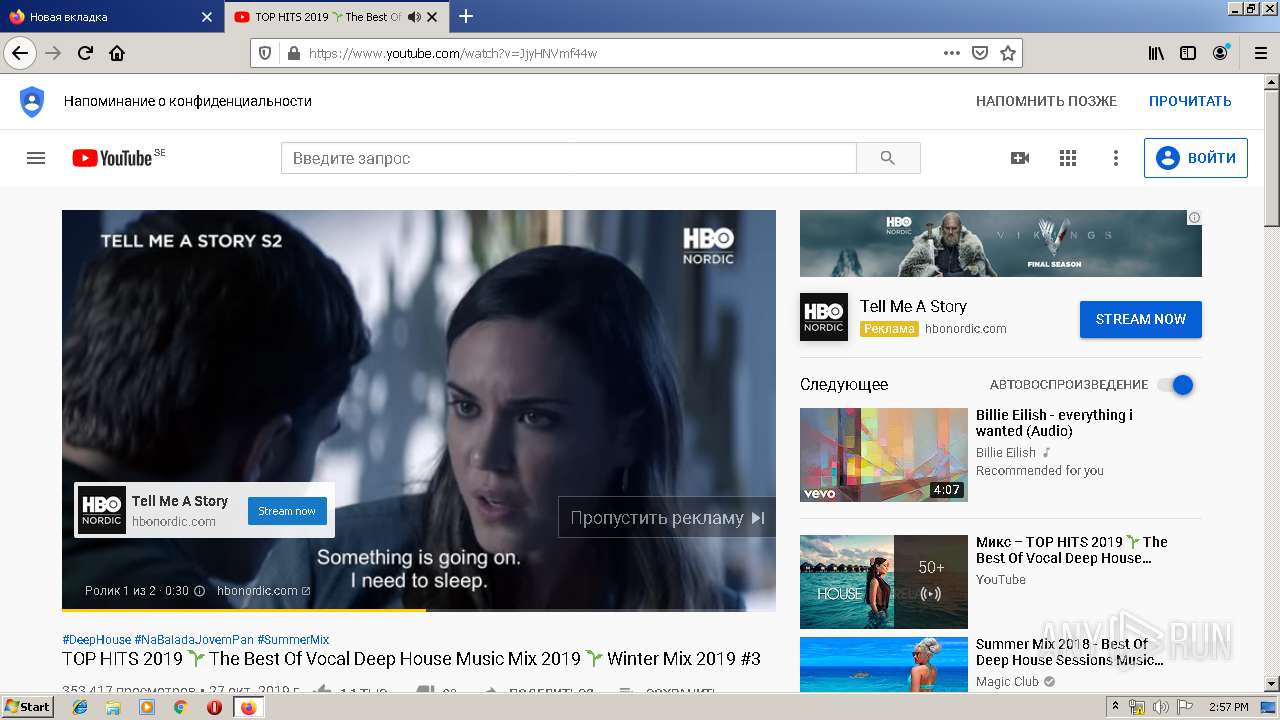Open the Firefox hamburger menu
This screenshot has height=720, width=1280.
point(1260,53)
